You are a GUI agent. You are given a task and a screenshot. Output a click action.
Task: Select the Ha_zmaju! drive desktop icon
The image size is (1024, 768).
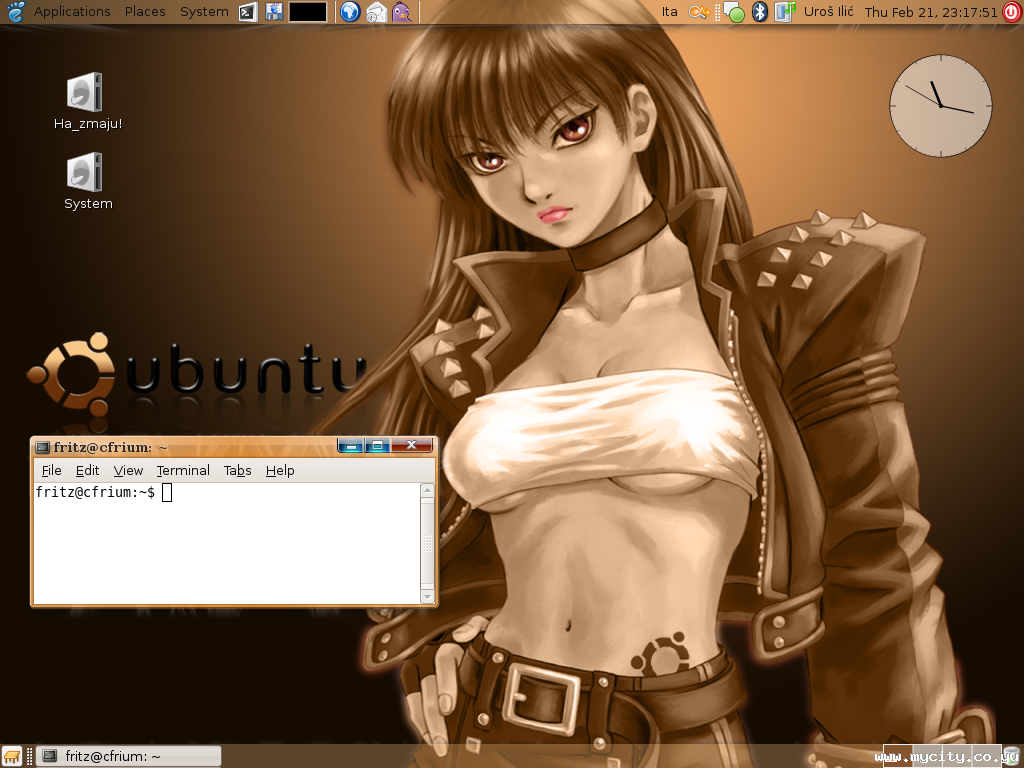[88, 101]
